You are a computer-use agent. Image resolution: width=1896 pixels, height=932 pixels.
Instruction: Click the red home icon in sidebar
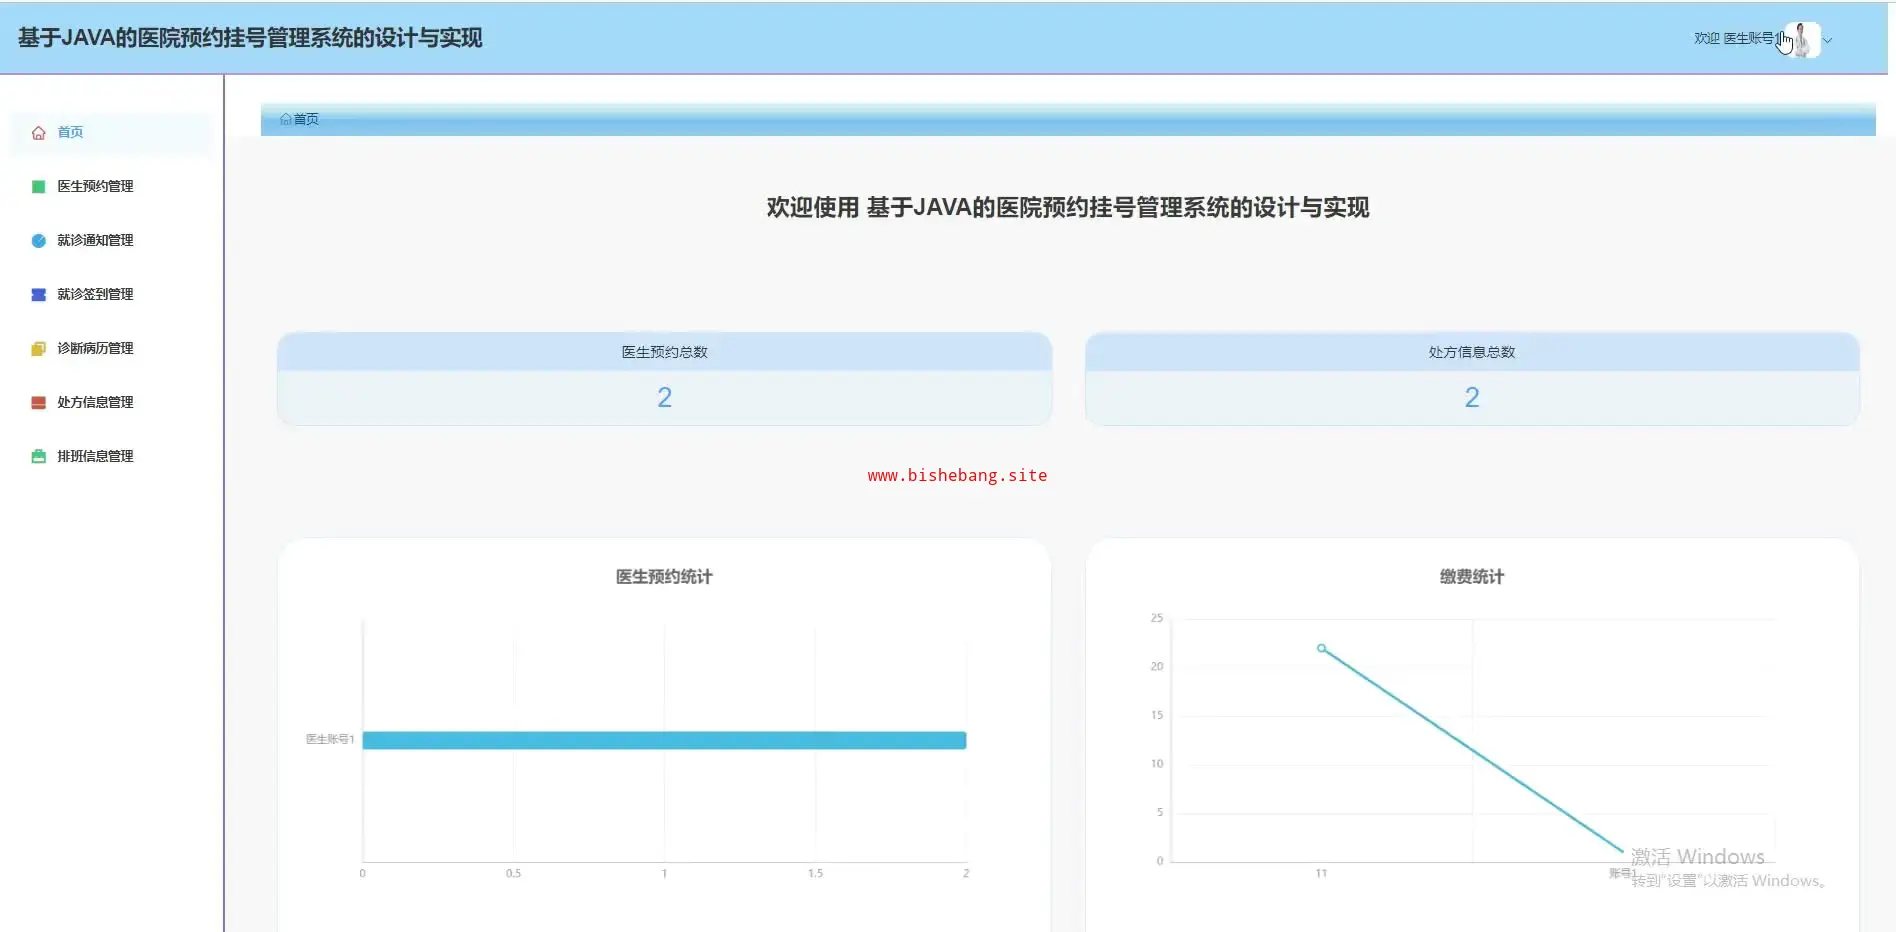39,133
